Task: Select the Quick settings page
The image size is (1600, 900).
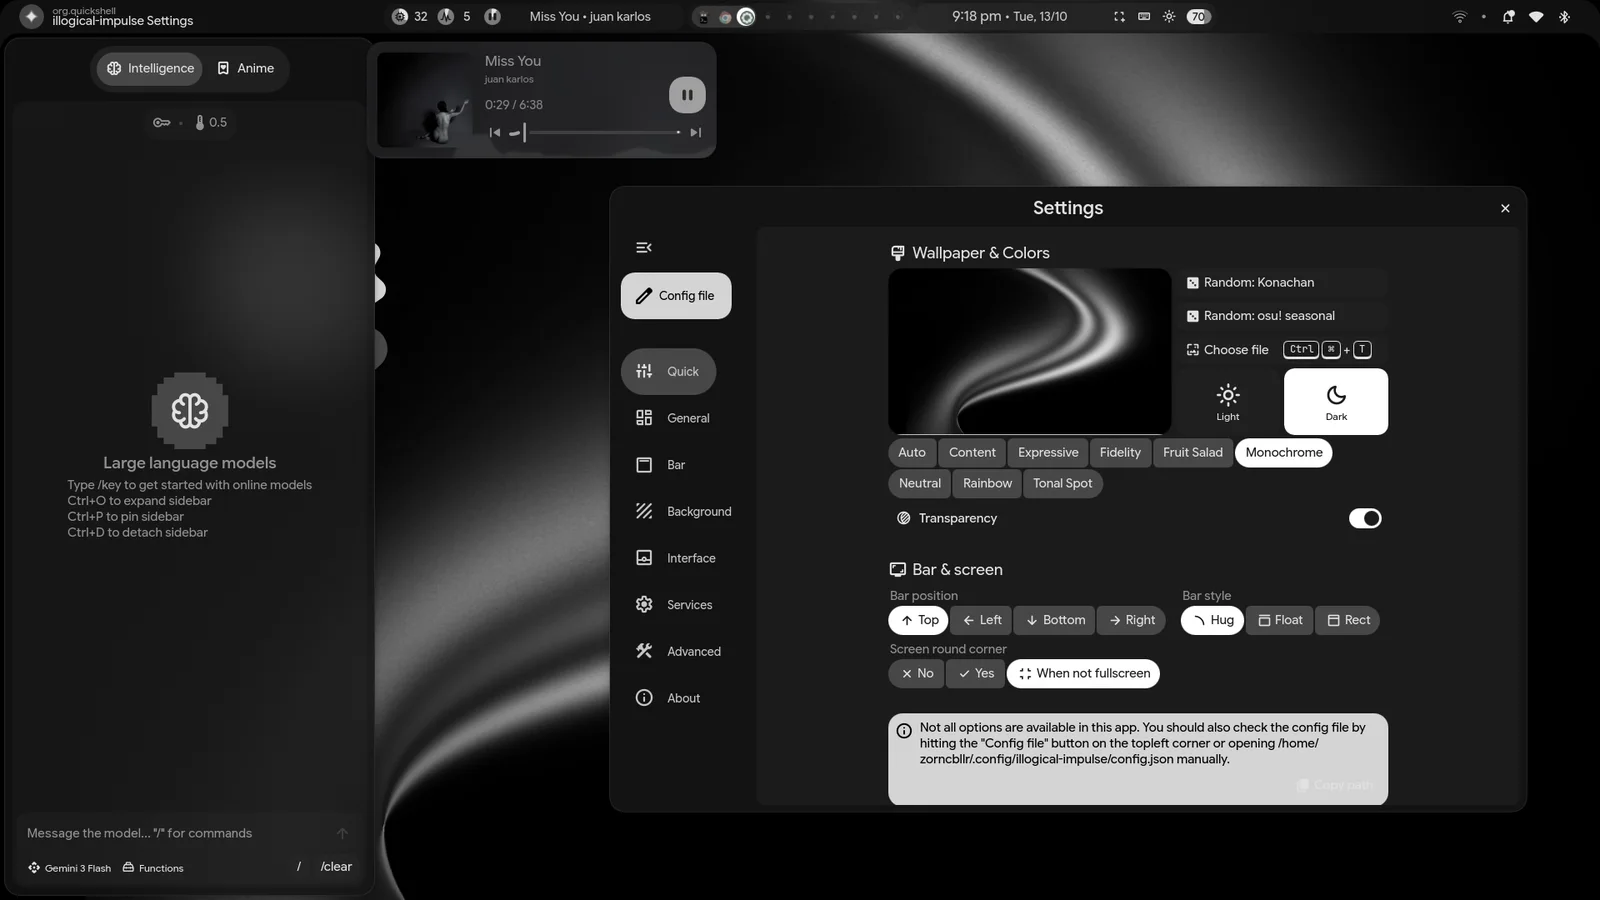Action: [x=668, y=371]
